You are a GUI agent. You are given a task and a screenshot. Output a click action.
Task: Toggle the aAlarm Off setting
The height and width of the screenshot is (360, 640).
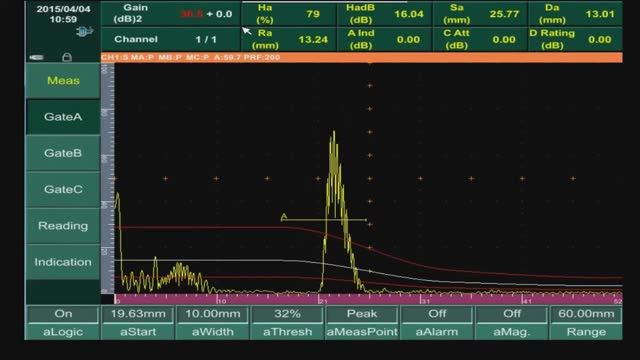pyautogui.click(x=437, y=322)
